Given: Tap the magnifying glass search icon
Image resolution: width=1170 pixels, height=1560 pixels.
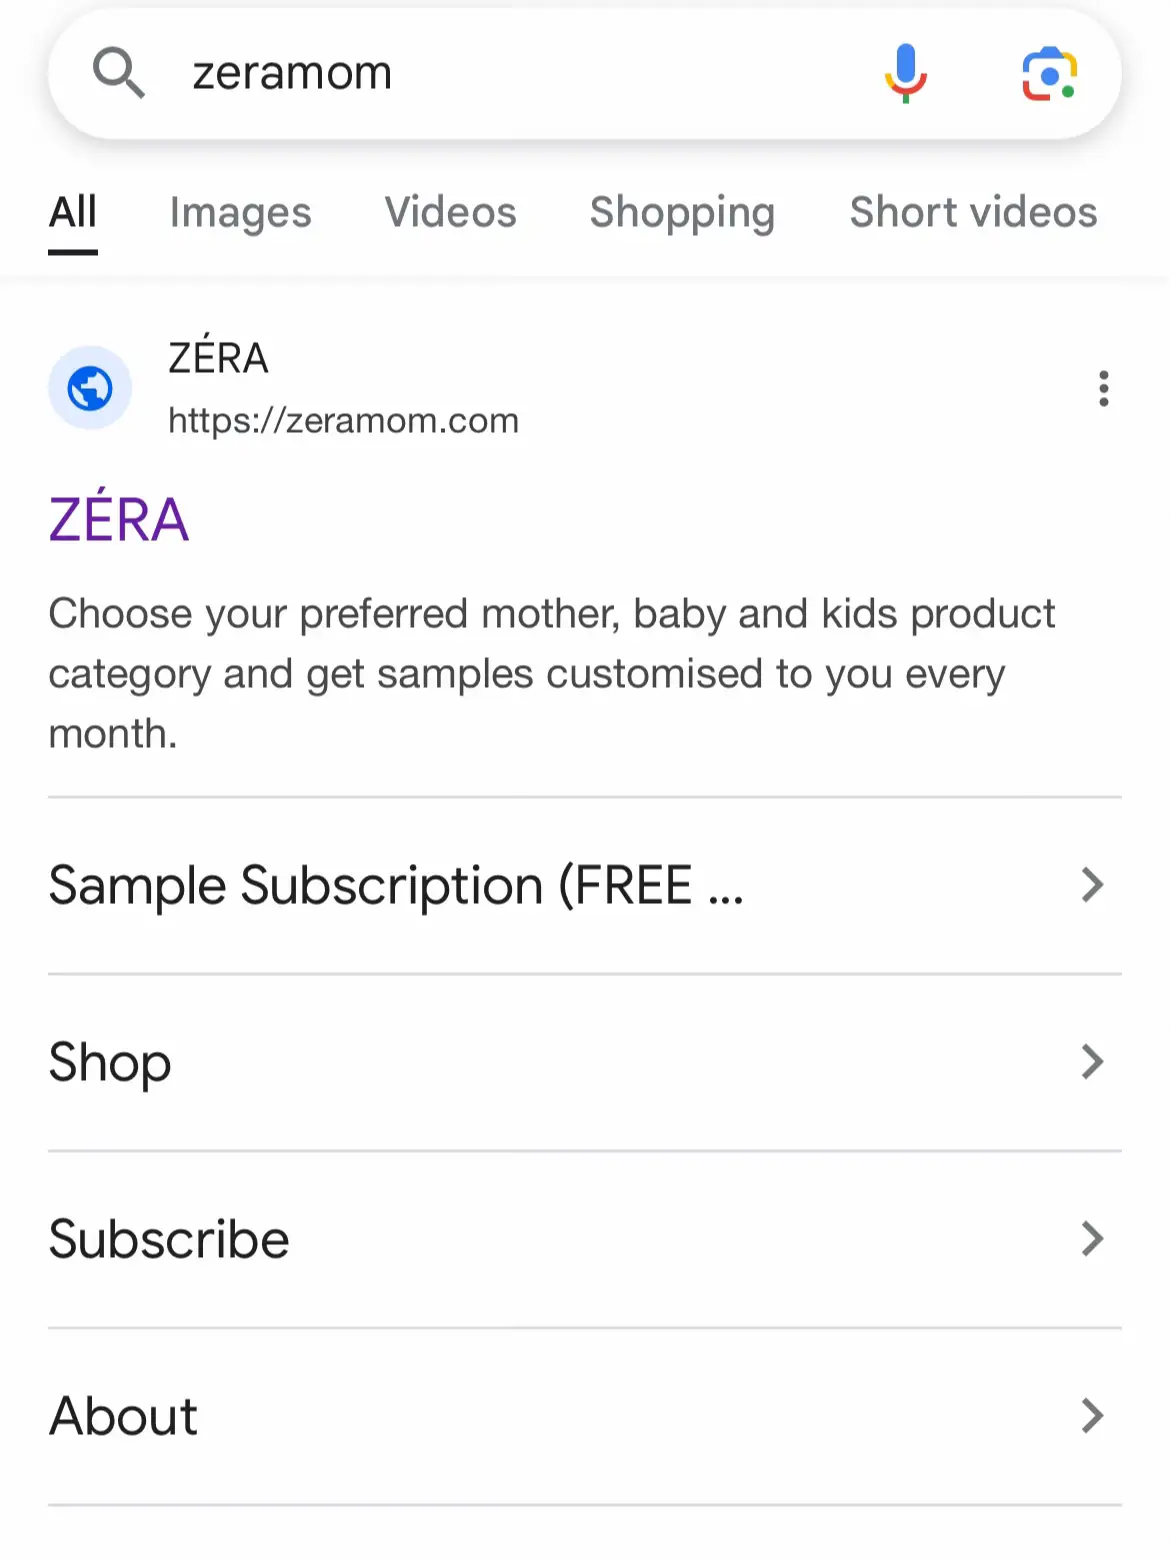Looking at the screenshot, I should 118,73.
